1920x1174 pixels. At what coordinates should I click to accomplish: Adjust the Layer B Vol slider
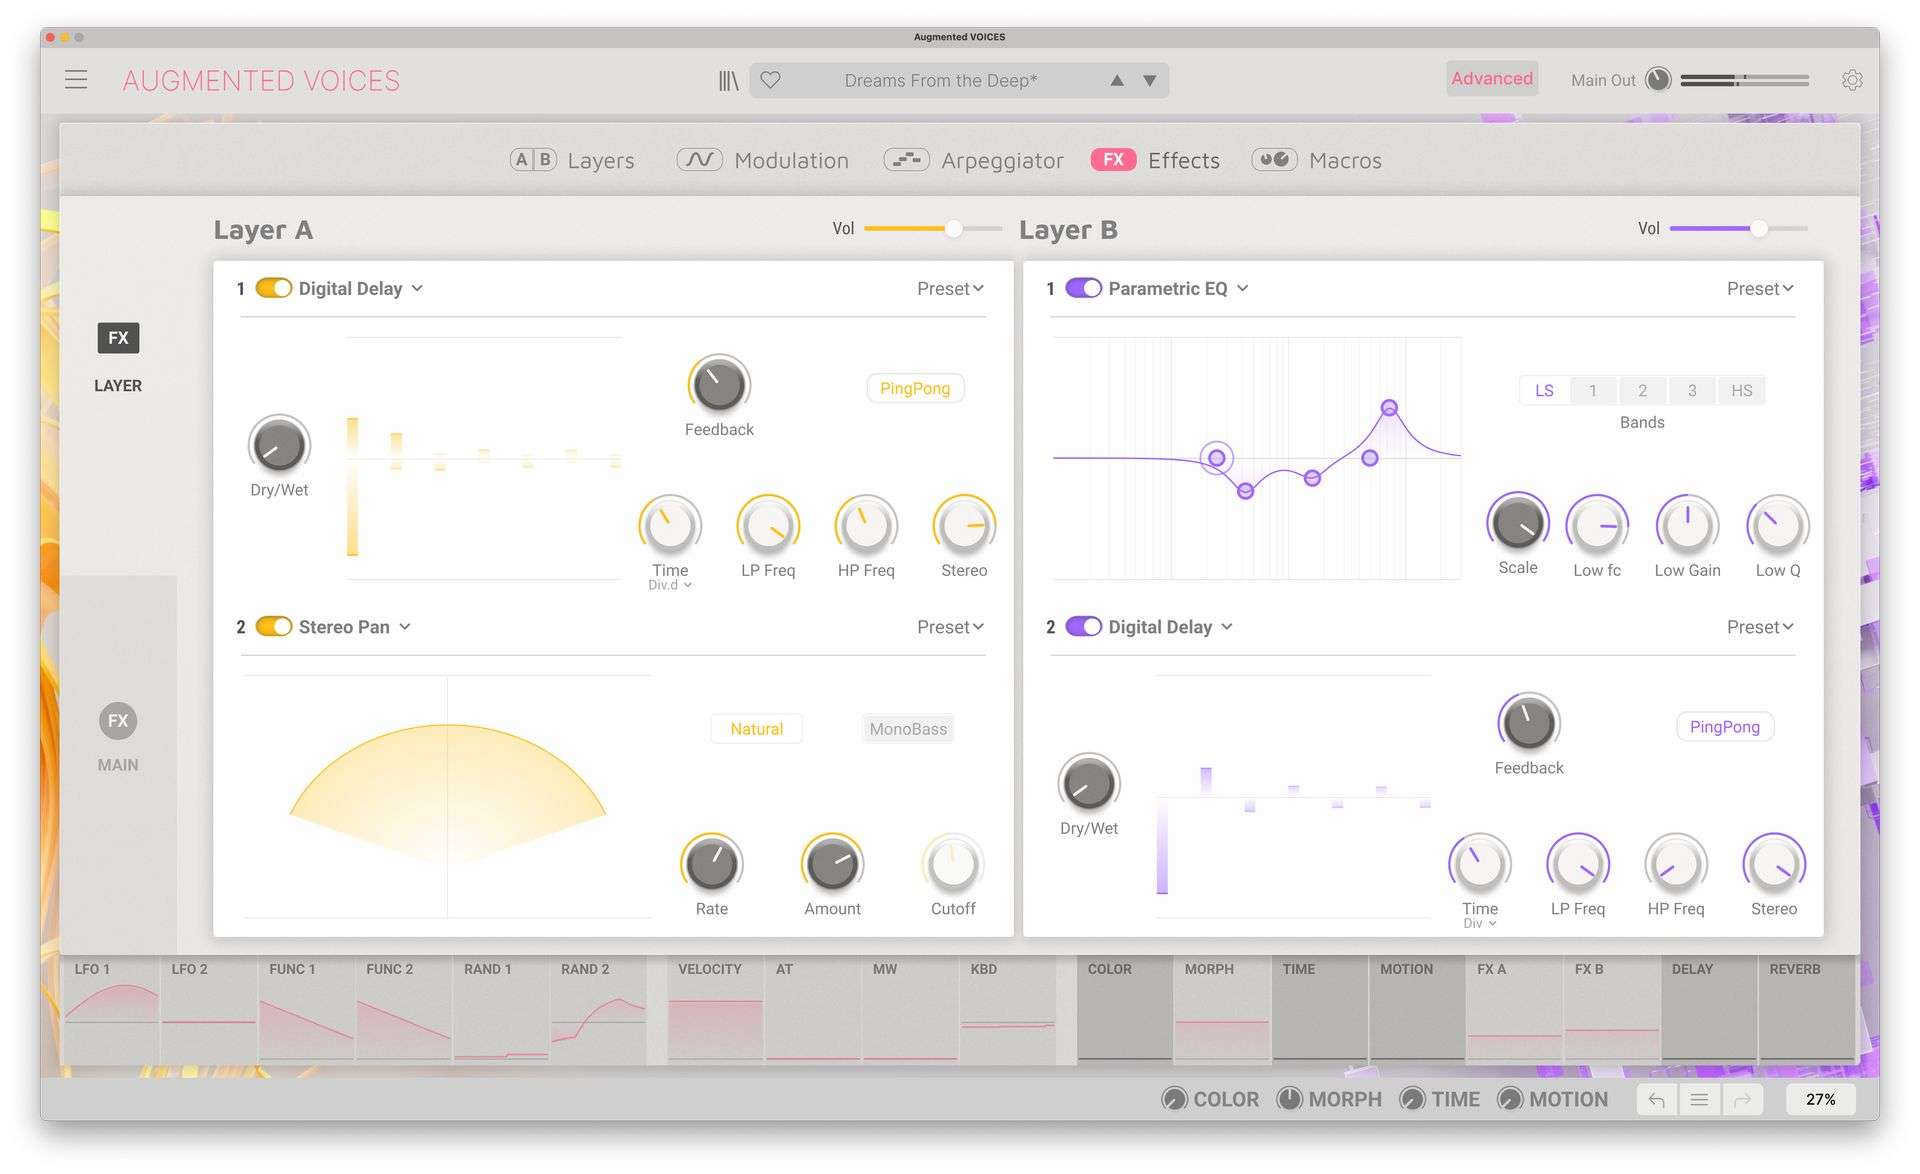pyautogui.click(x=1739, y=229)
